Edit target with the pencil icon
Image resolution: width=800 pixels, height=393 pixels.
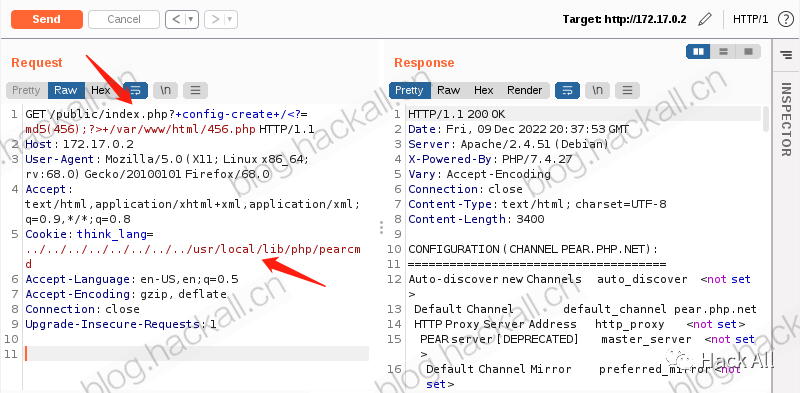coord(705,19)
